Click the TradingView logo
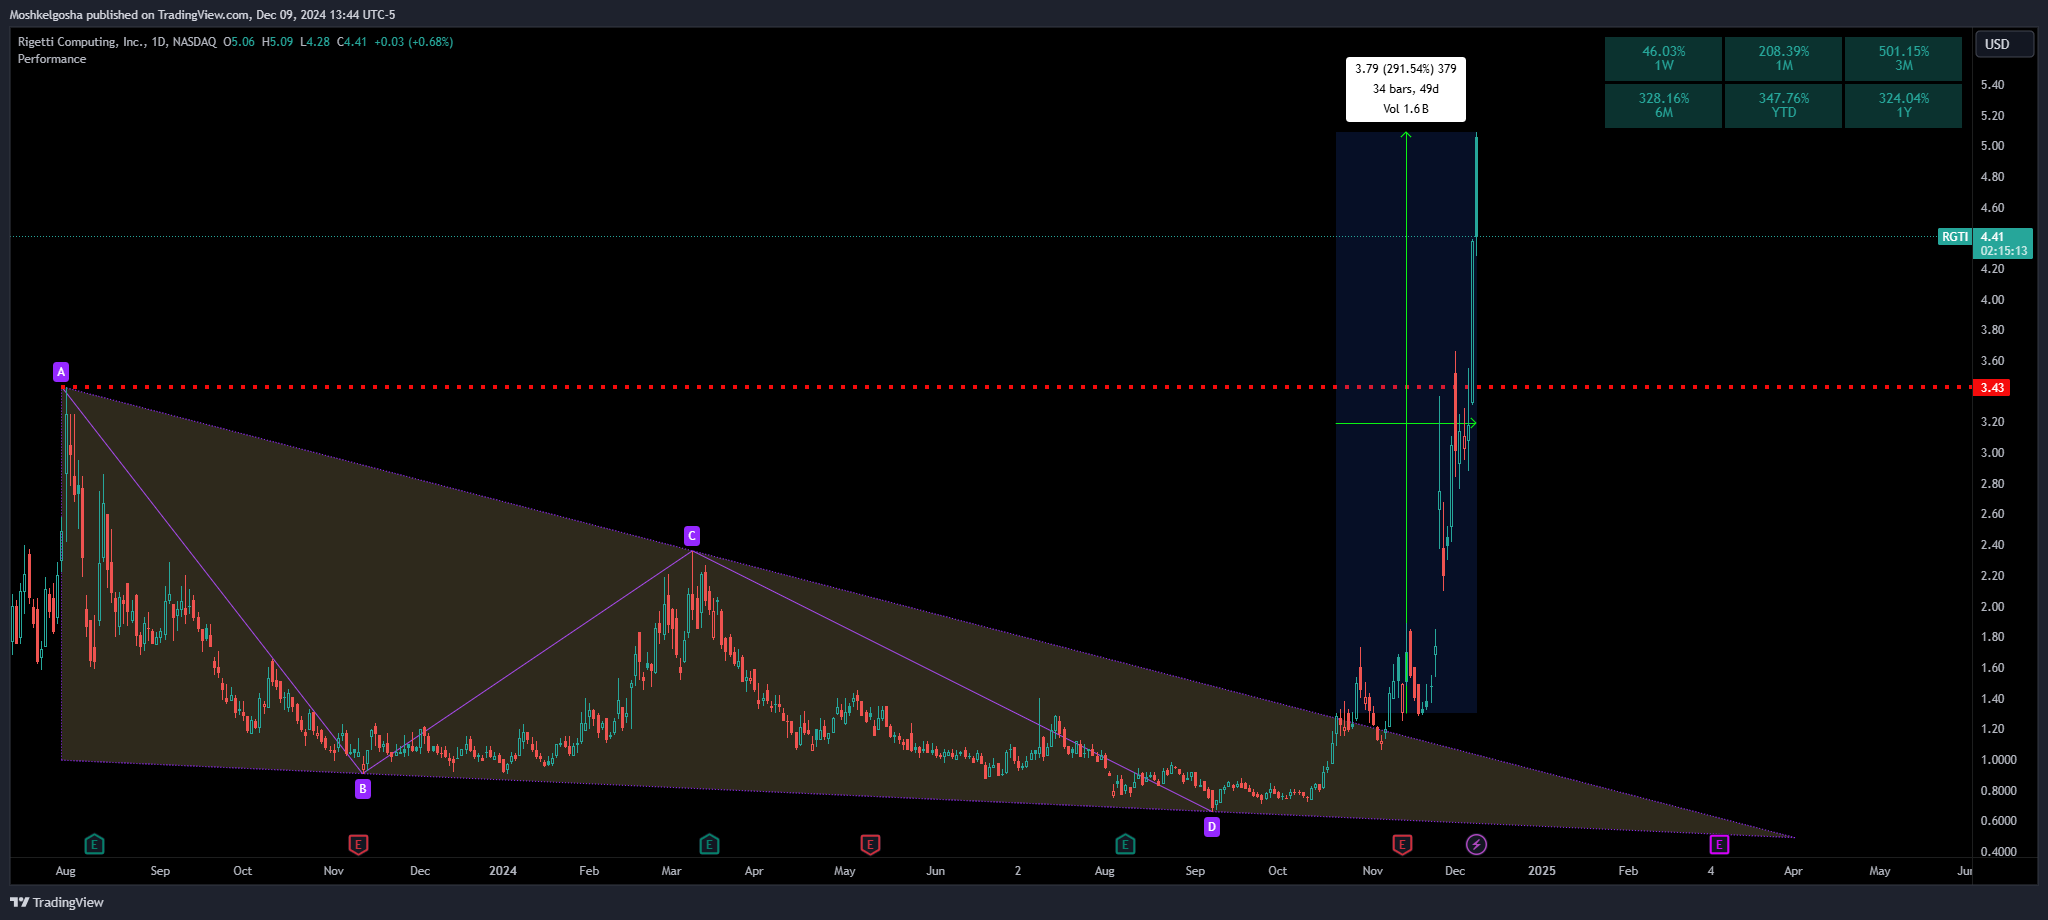The height and width of the screenshot is (920, 2048). pyautogui.click(x=57, y=902)
